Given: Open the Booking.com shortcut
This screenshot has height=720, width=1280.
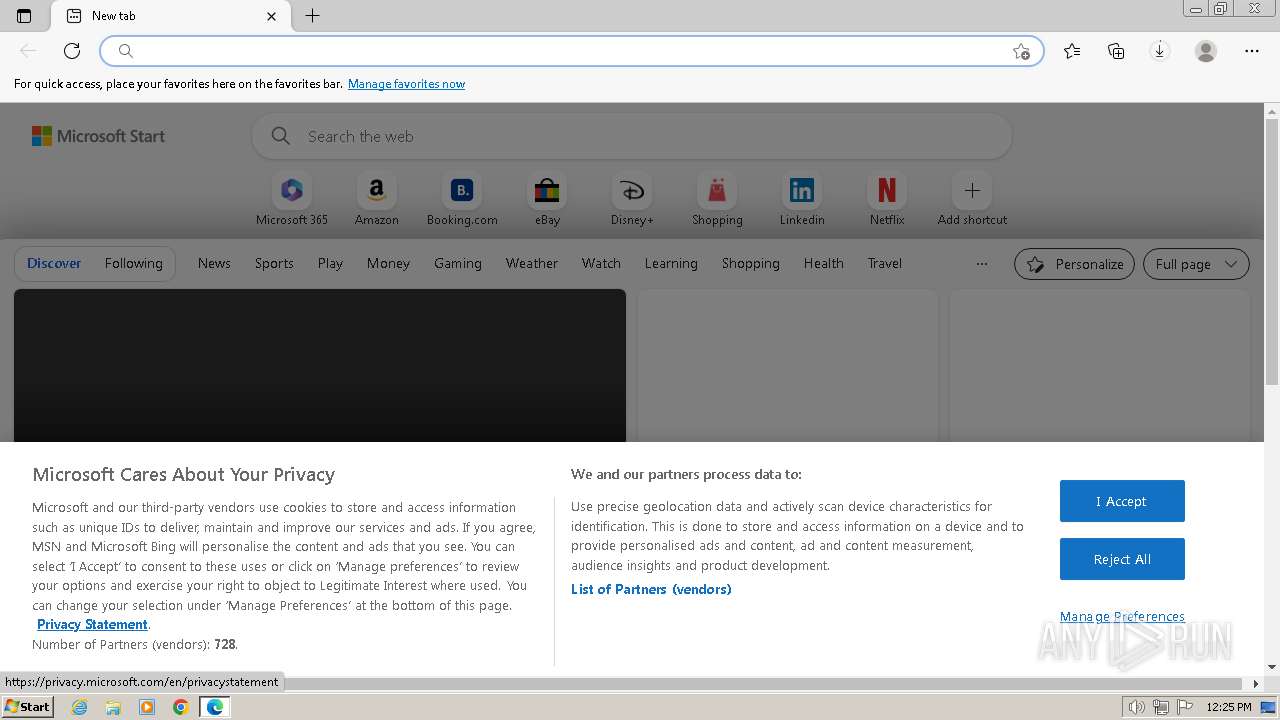Looking at the screenshot, I should tap(462, 200).
